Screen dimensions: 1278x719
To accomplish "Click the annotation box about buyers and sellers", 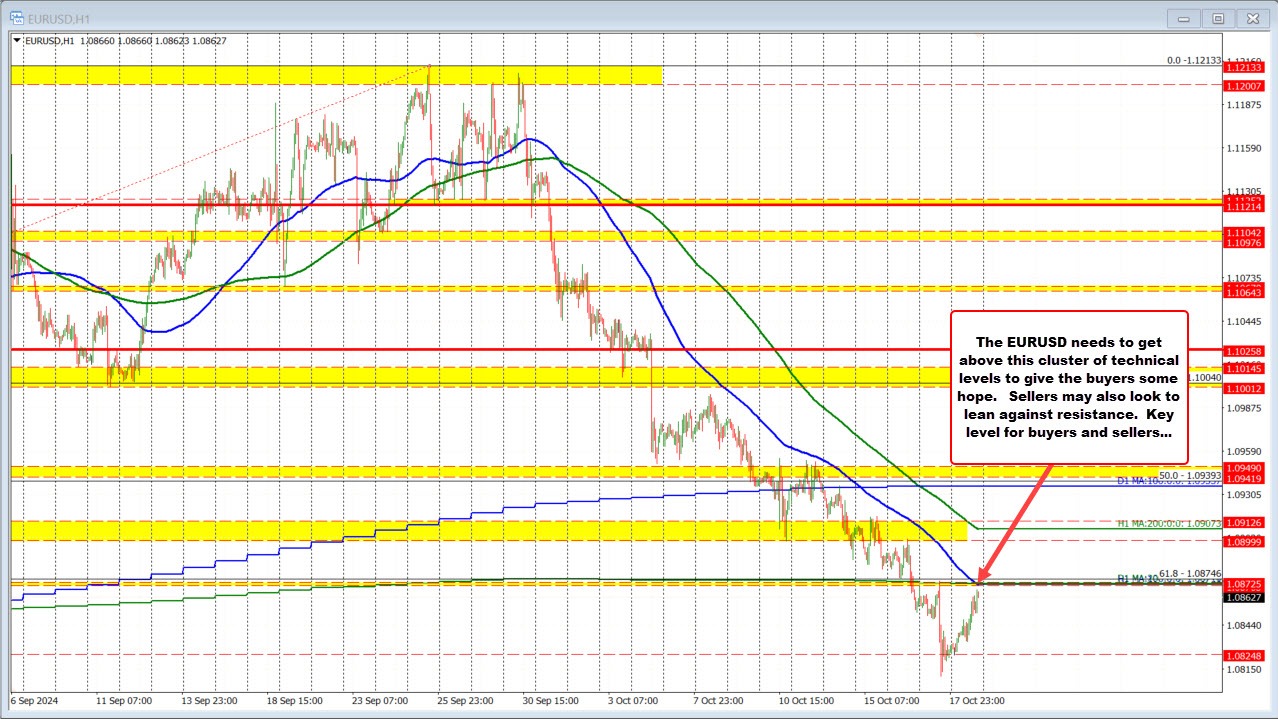I will [x=1069, y=386].
